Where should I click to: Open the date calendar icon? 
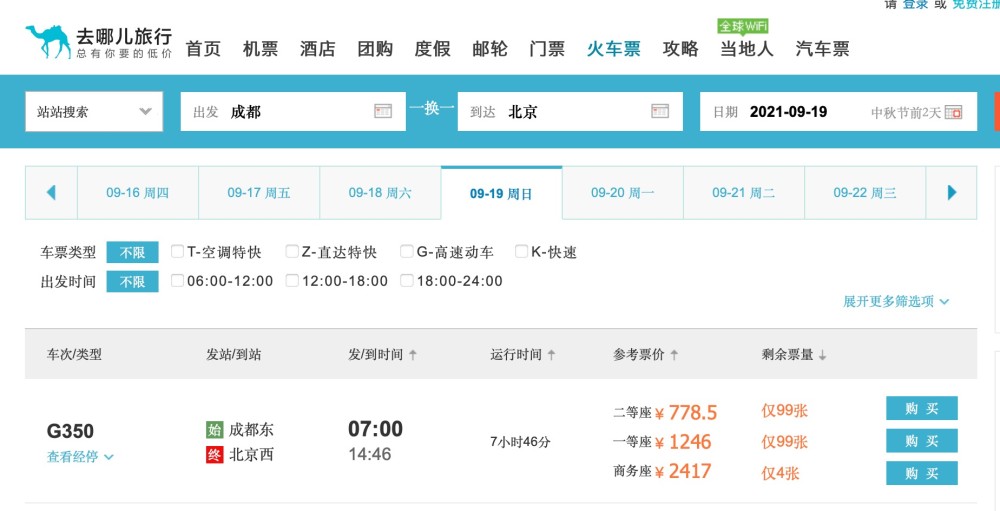coord(954,112)
